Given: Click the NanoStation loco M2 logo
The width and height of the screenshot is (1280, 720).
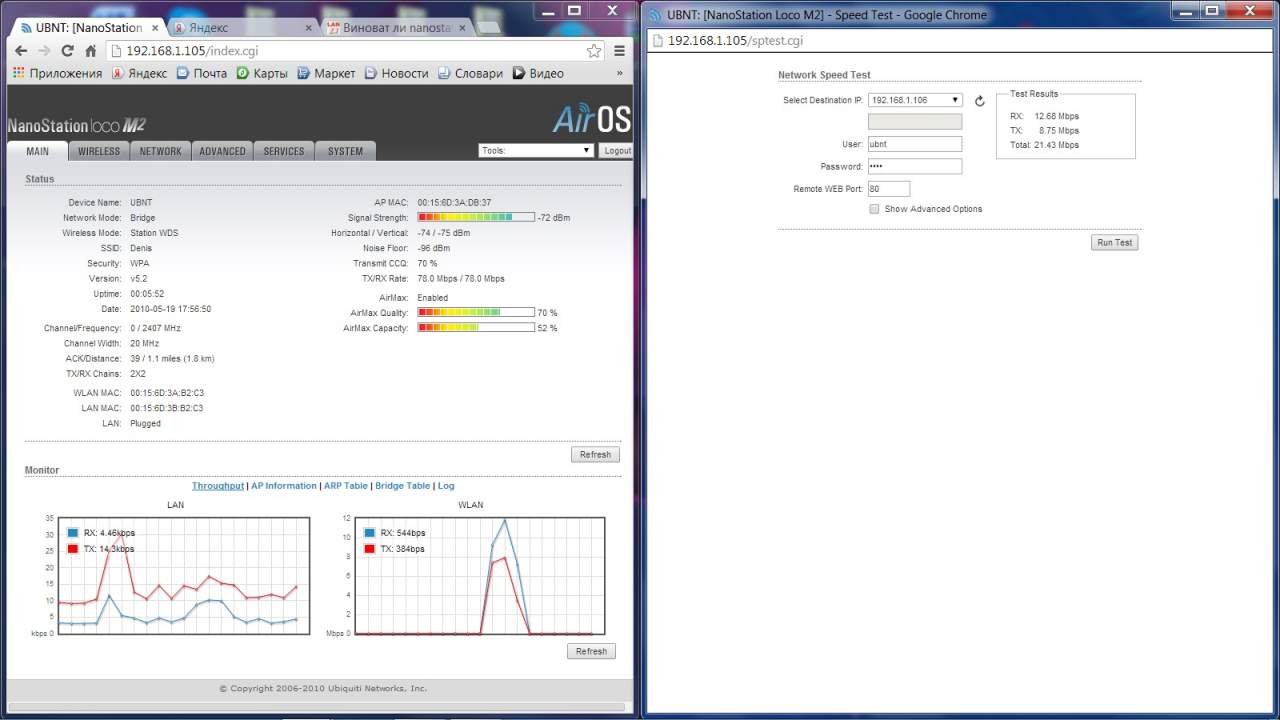Looking at the screenshot, I should [x=77, y=125].
